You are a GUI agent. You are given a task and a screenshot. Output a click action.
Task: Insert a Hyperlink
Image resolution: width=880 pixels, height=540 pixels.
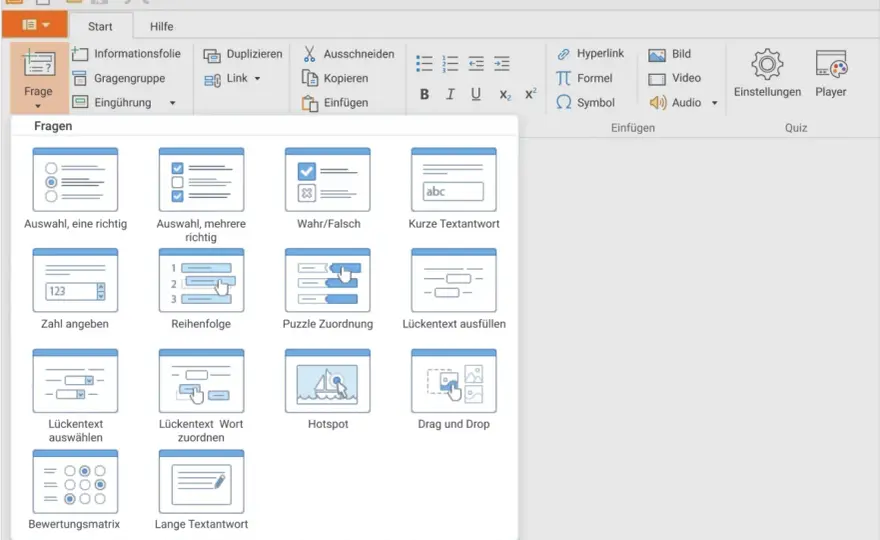click(590, 53)
